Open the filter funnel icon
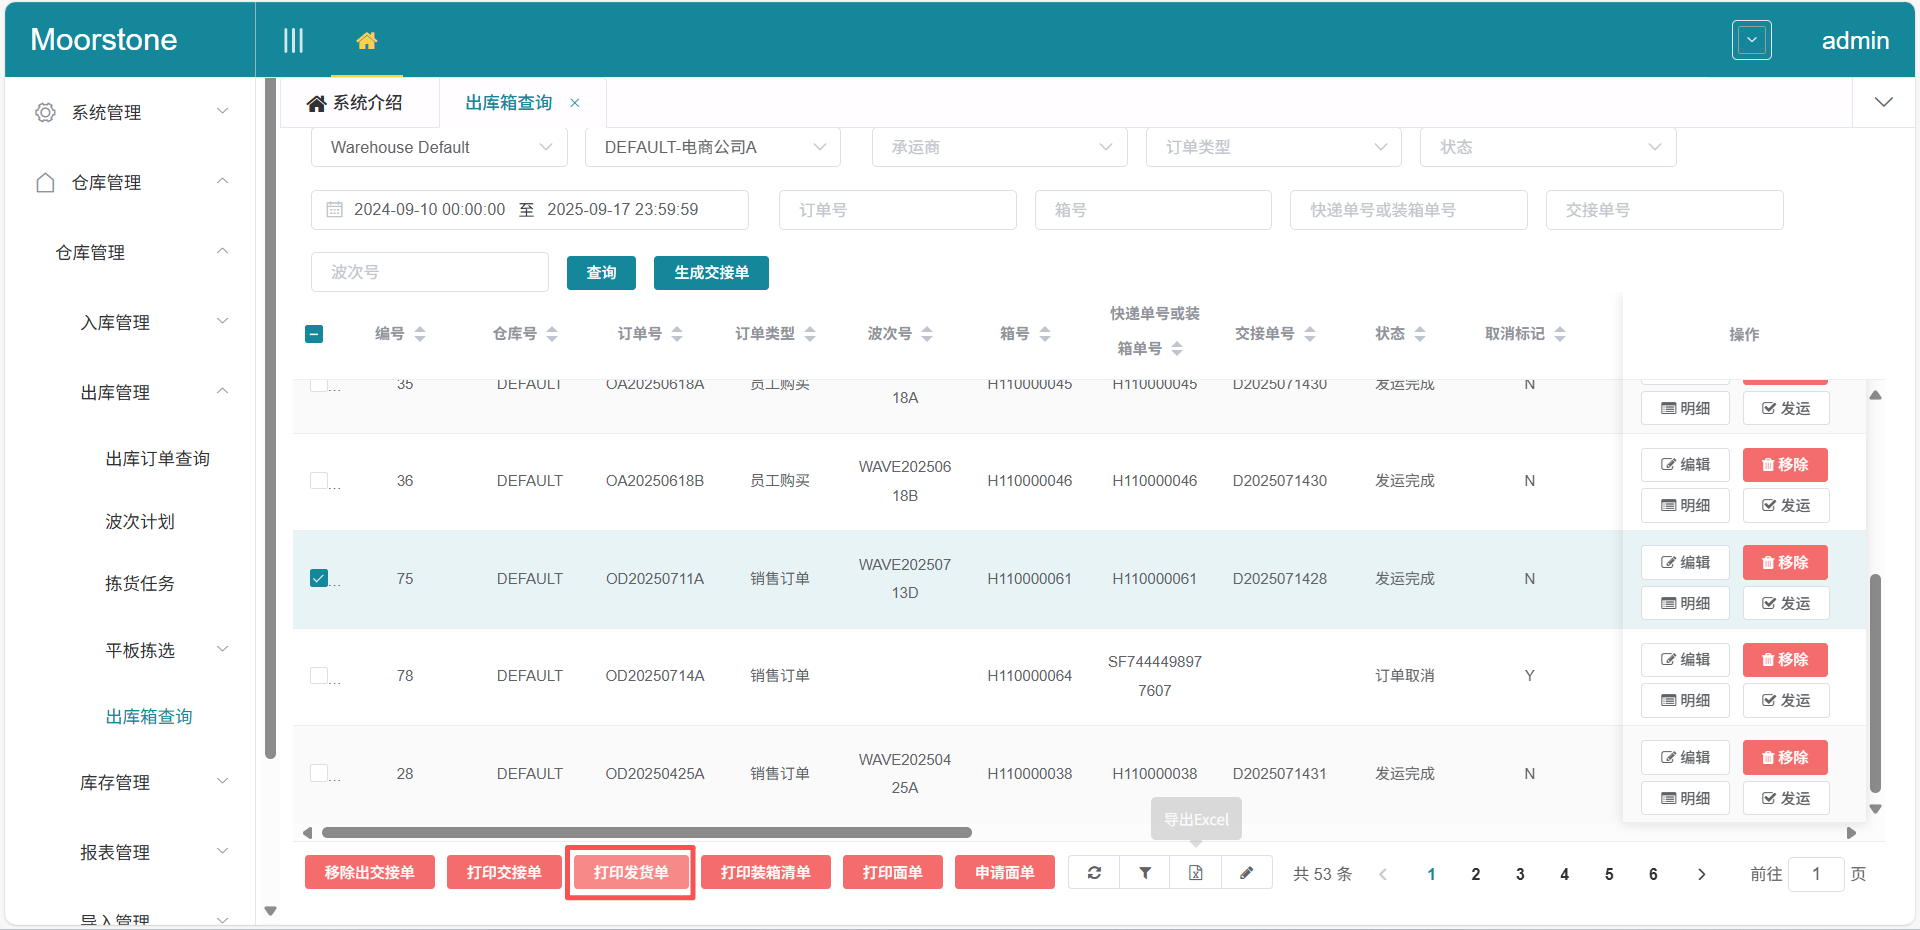Viewport: 1920px width, 930px height. tap(1145, 873)
